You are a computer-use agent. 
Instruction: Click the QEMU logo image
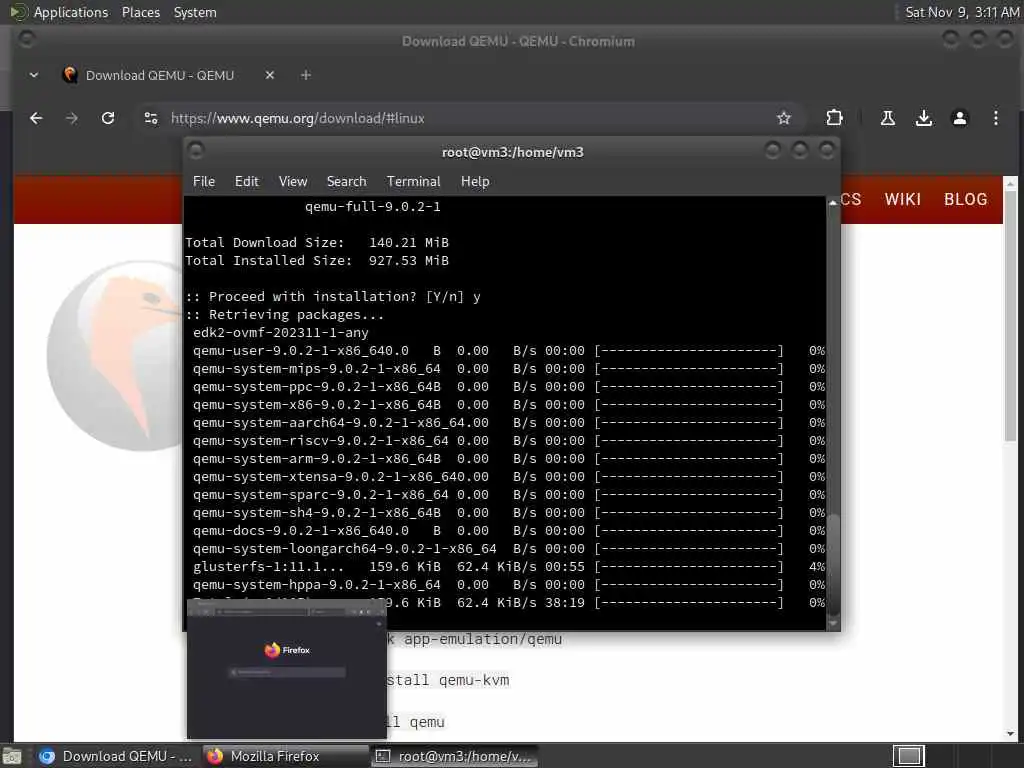pyautogui.click(x=115, y=356)
